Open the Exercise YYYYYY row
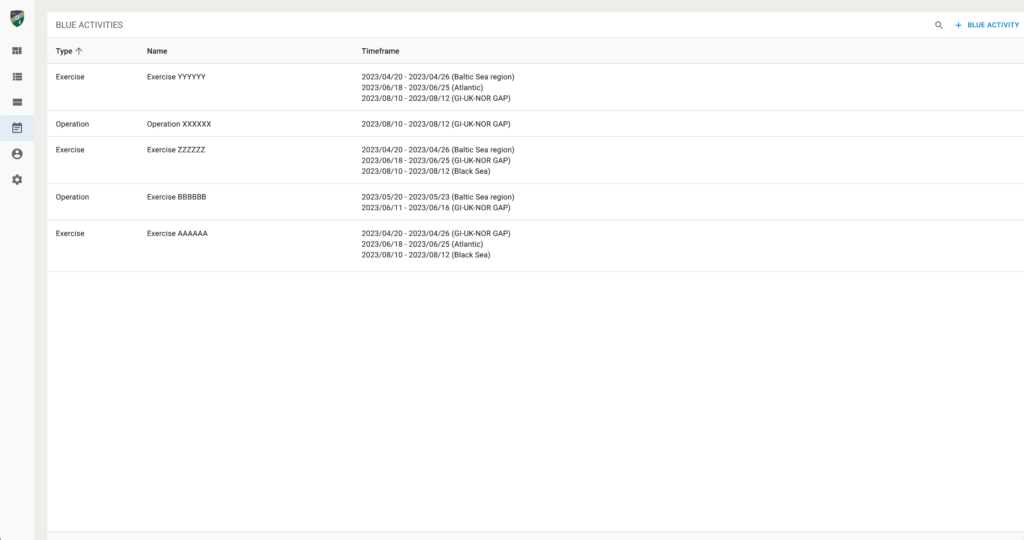This screenshot has height=540, width=1024. (x=177, y=77)
